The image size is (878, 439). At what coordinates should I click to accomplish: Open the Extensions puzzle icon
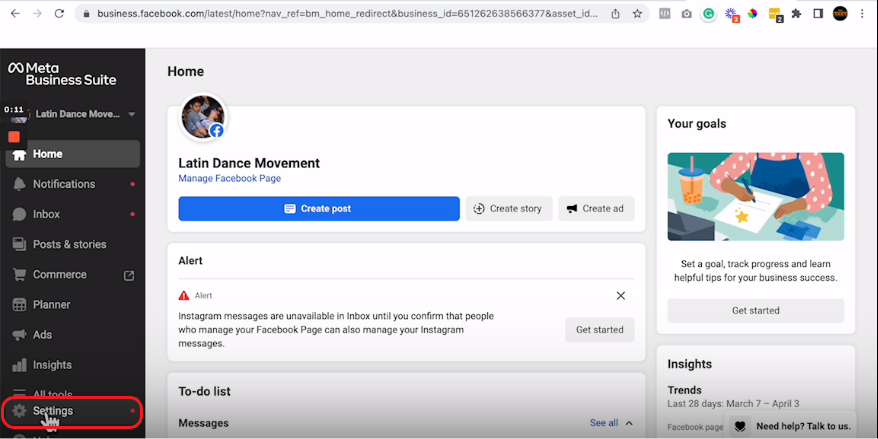click(x=796, y=14)
